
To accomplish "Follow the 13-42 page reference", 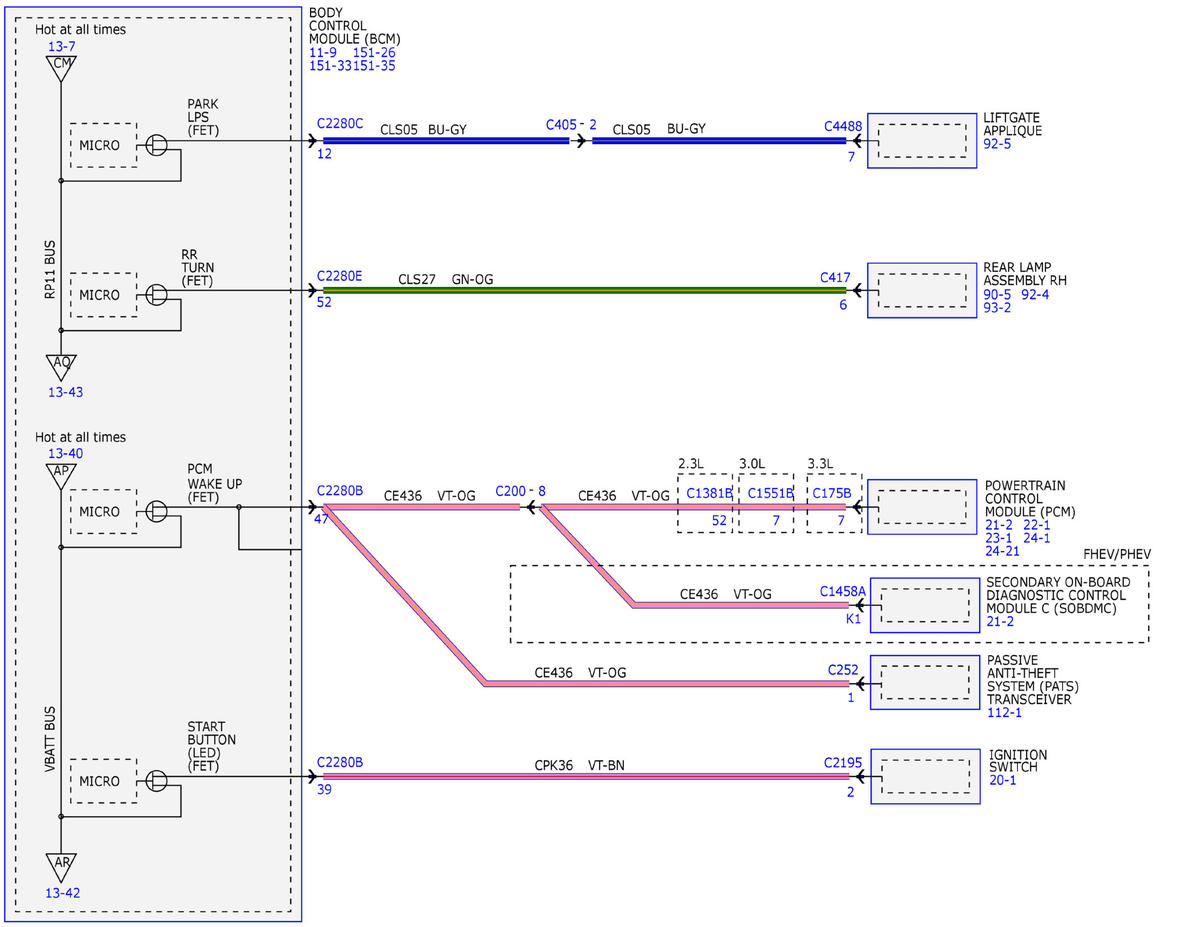I will tap(65, 892).
